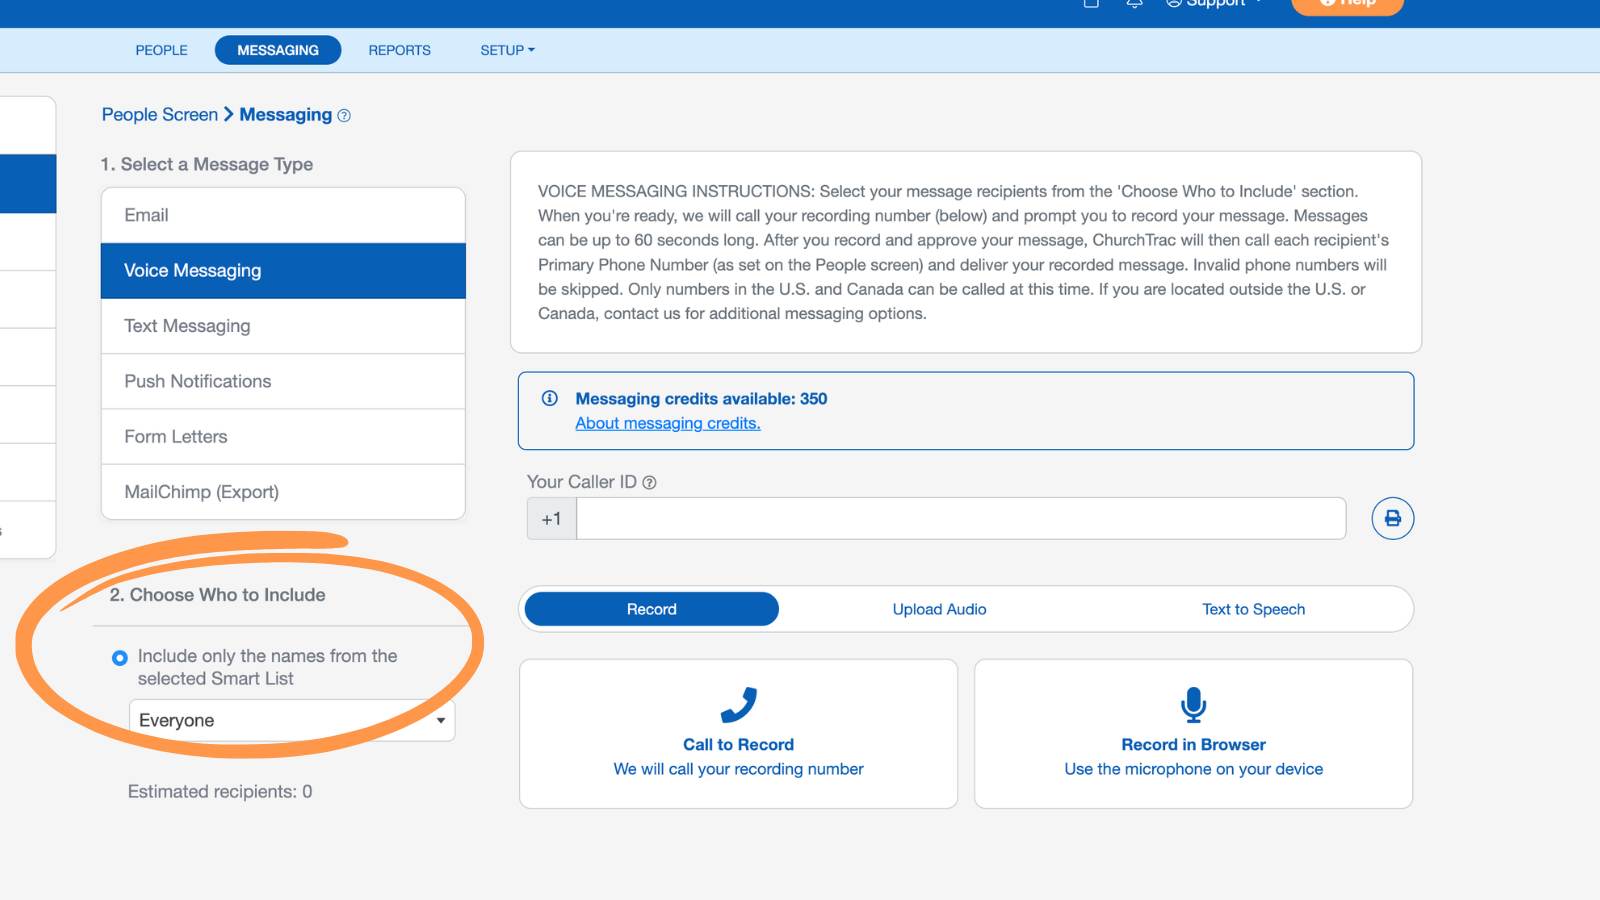
Task: Switch to Text to Speech option
Action: (x=1253, y=609)
